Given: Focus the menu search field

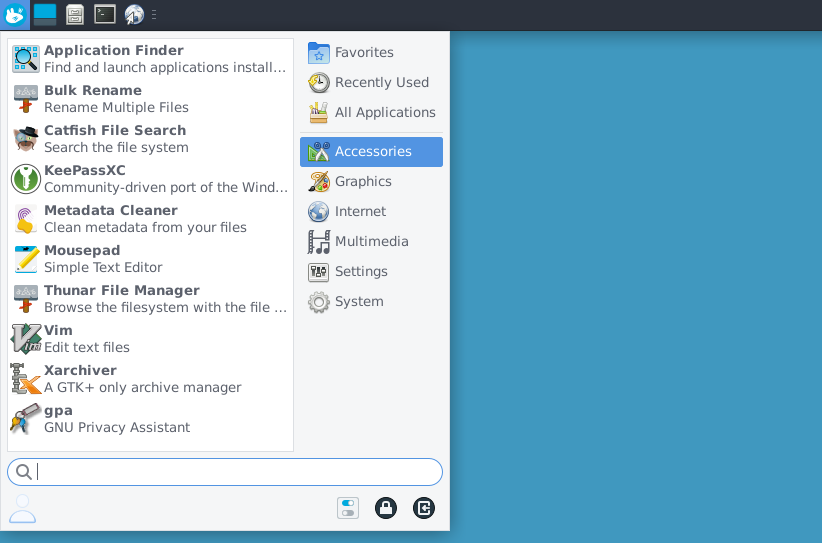Looking at the screenshot, I should coord(225,472).
